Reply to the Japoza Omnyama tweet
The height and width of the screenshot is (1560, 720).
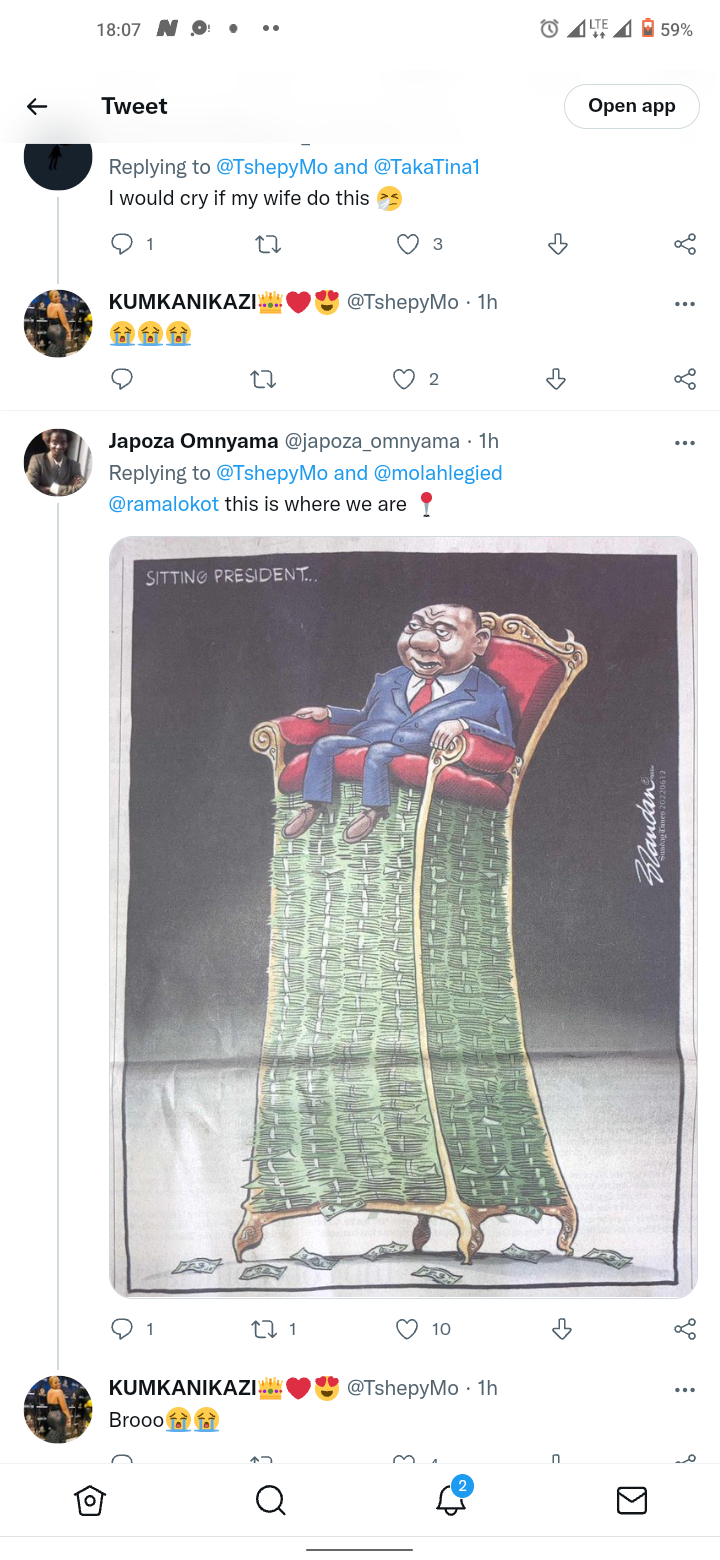122,1329
